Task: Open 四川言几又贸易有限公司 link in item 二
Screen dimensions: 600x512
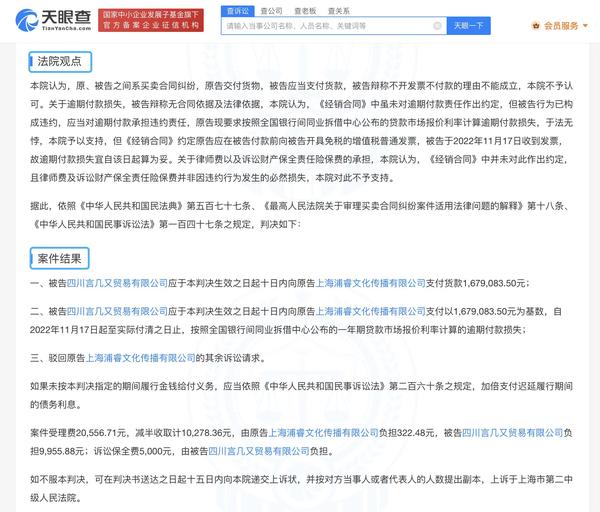Action: click(x=117, y=311)
